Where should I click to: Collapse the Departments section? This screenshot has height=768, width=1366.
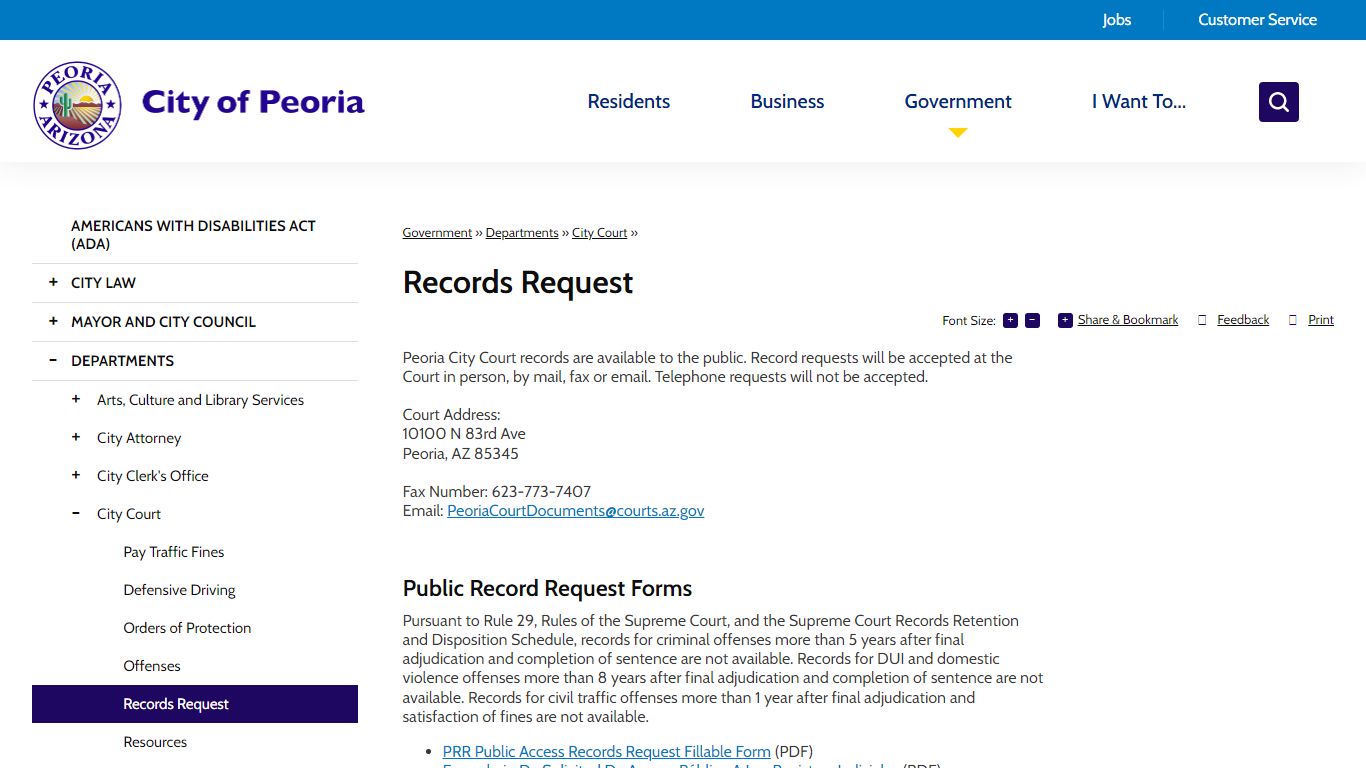pos(53,361)
